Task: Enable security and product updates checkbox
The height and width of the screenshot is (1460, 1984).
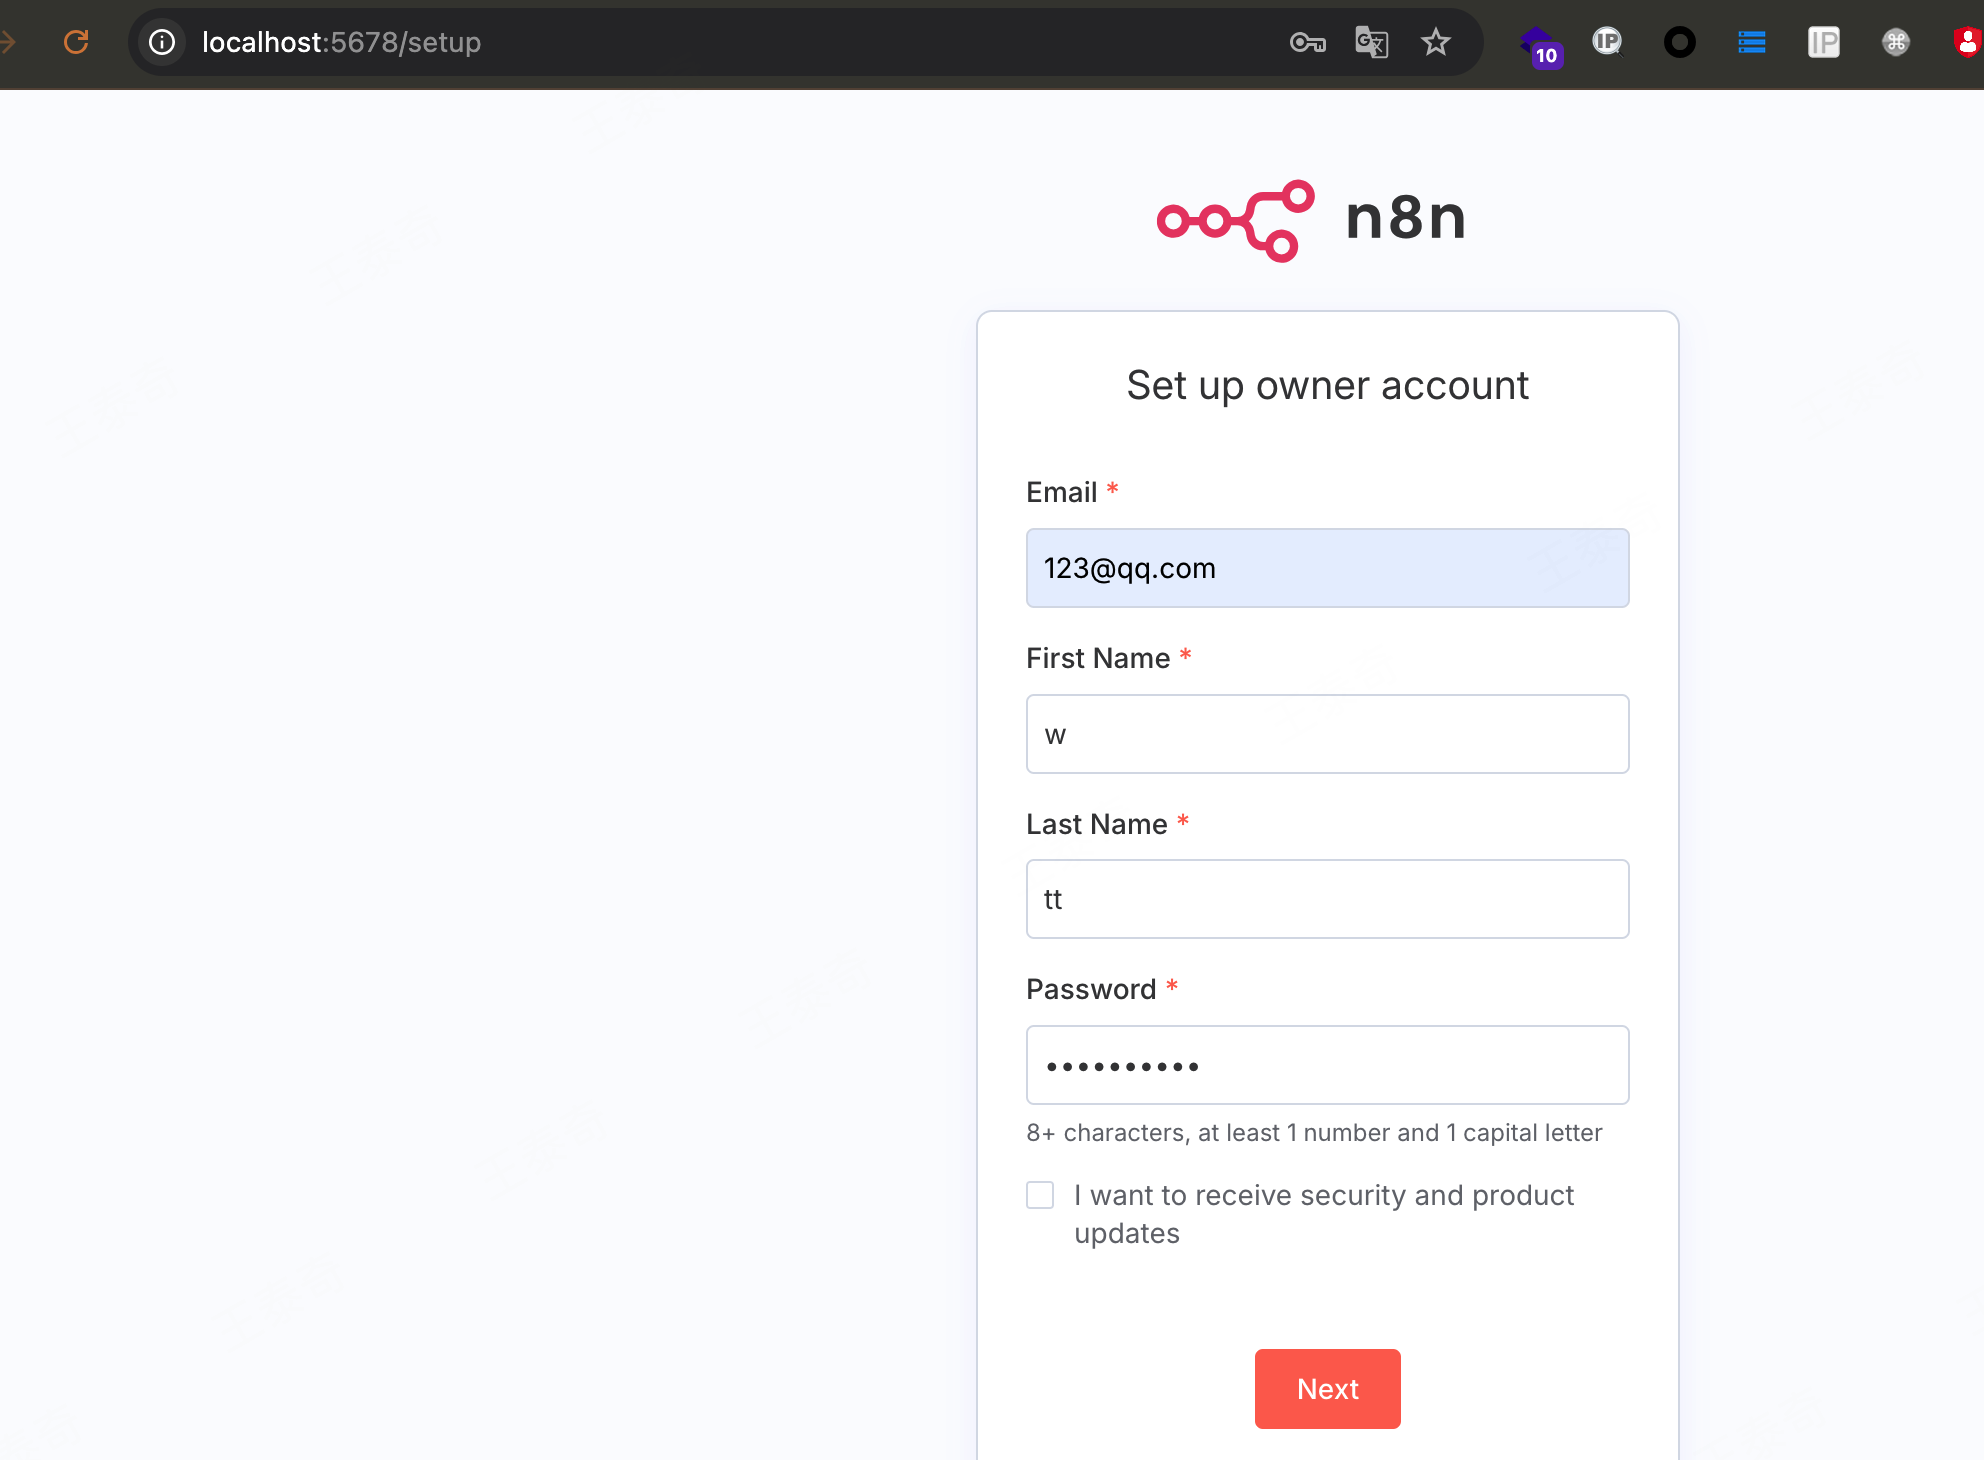Action: (1040, 1195)
